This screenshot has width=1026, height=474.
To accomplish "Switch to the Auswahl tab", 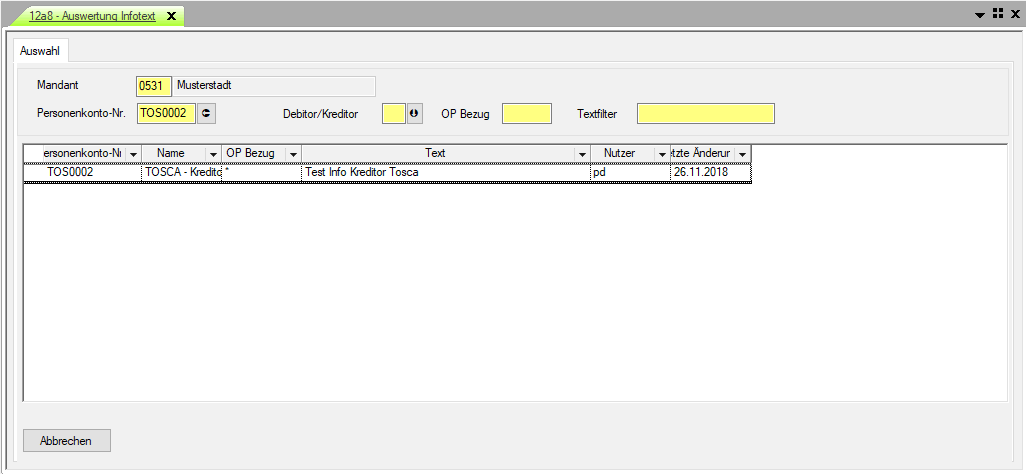I will 40,50.
